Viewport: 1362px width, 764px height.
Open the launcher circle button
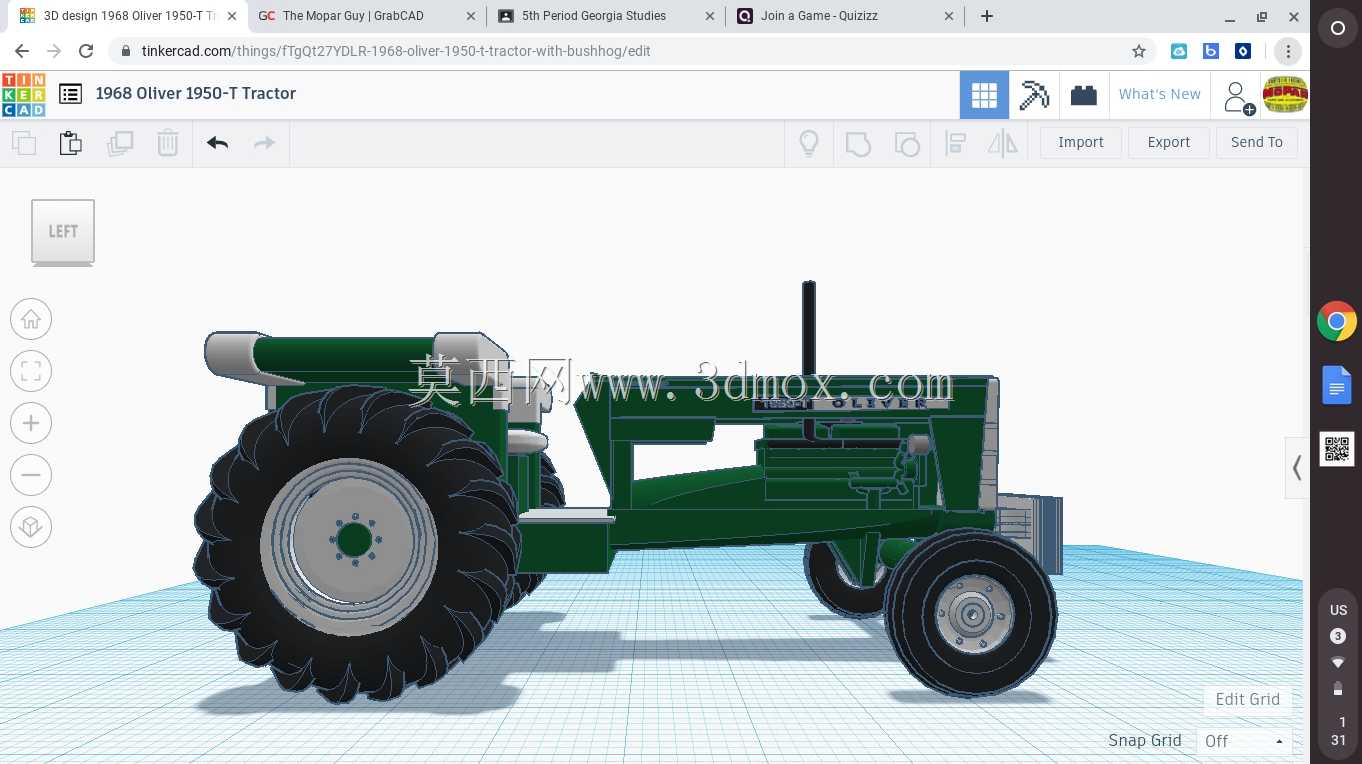1337,29
